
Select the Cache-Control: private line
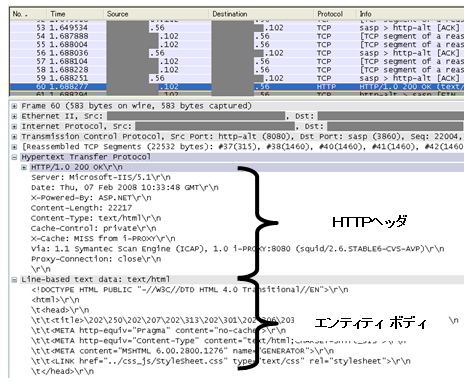pos(94,229)
